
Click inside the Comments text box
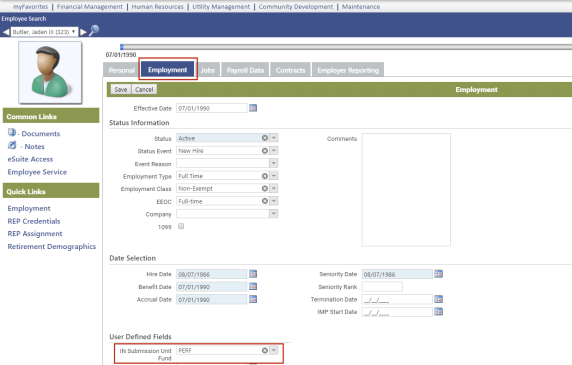(x=406, y=190)
